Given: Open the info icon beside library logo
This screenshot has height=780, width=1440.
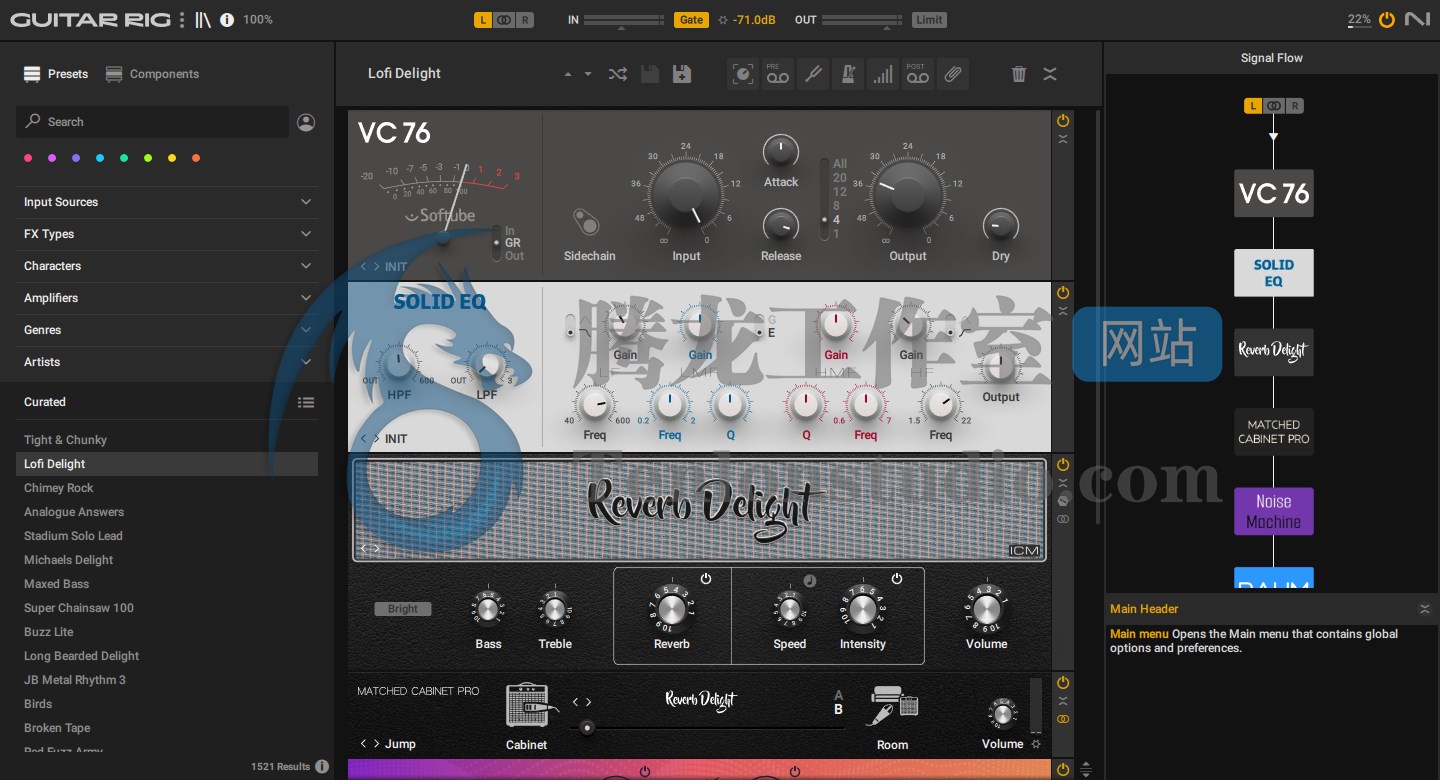Looking at the screenshot, I should [227, 20].
